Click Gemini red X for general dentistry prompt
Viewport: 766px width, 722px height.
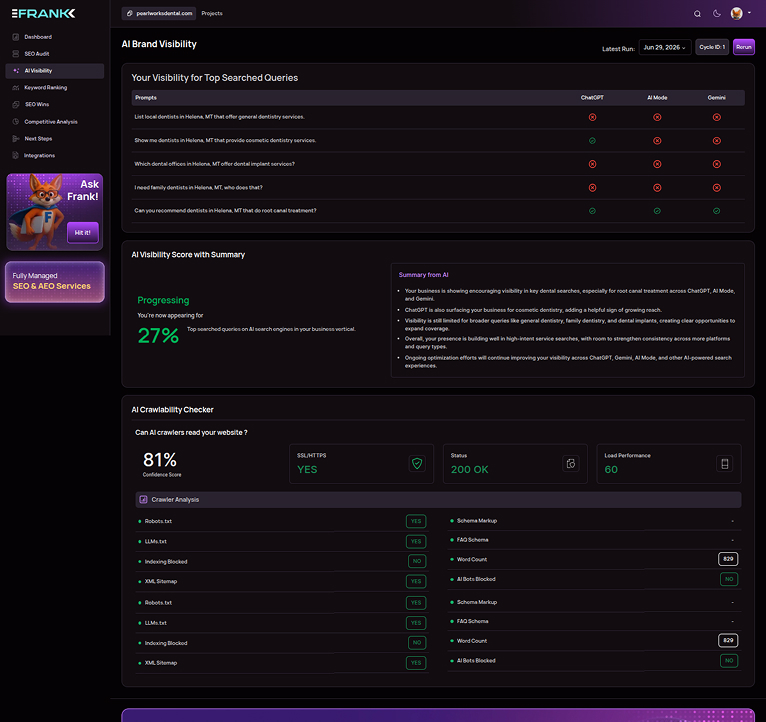point(717,117)
